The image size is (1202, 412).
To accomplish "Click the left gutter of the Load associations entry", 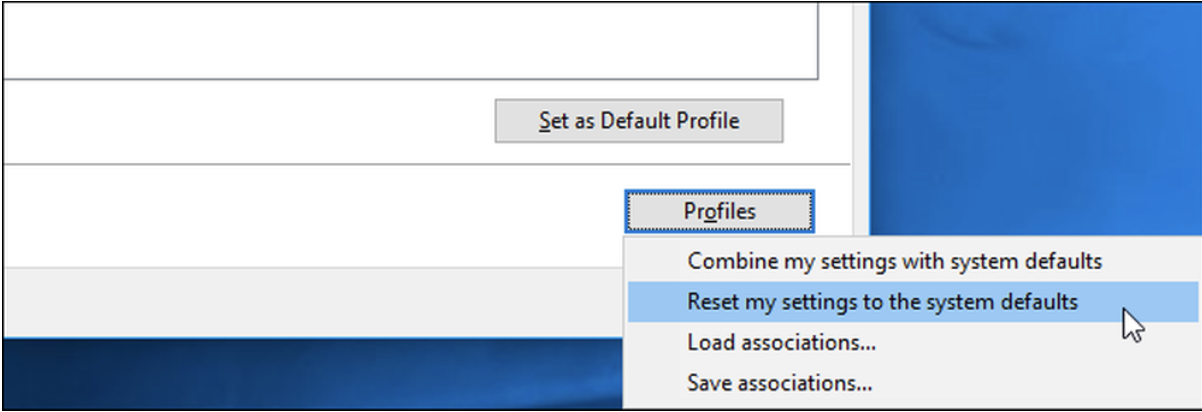I will pos(655,343).
